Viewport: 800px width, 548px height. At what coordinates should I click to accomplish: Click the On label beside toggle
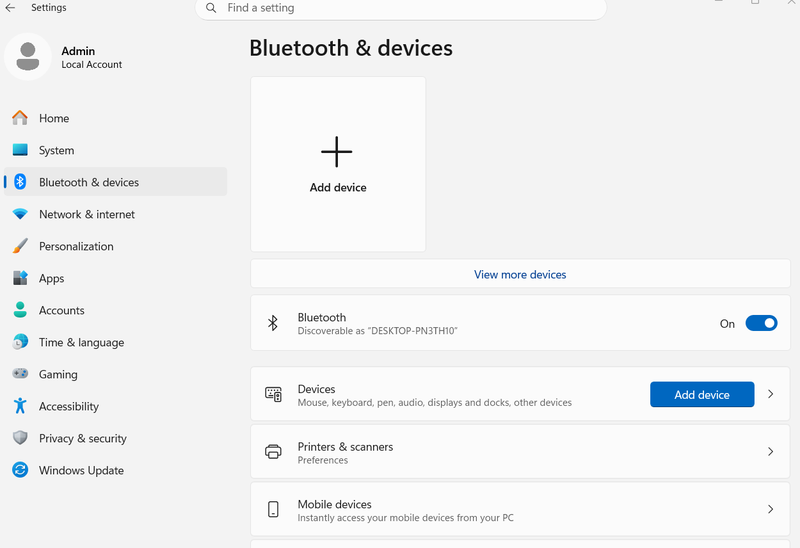coord(727,323)
